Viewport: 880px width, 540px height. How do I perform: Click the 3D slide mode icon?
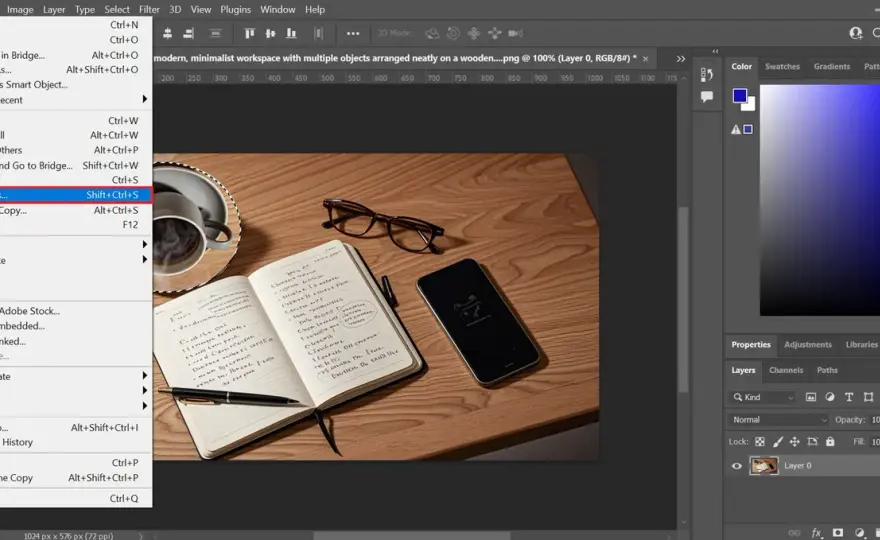point(494,34)
